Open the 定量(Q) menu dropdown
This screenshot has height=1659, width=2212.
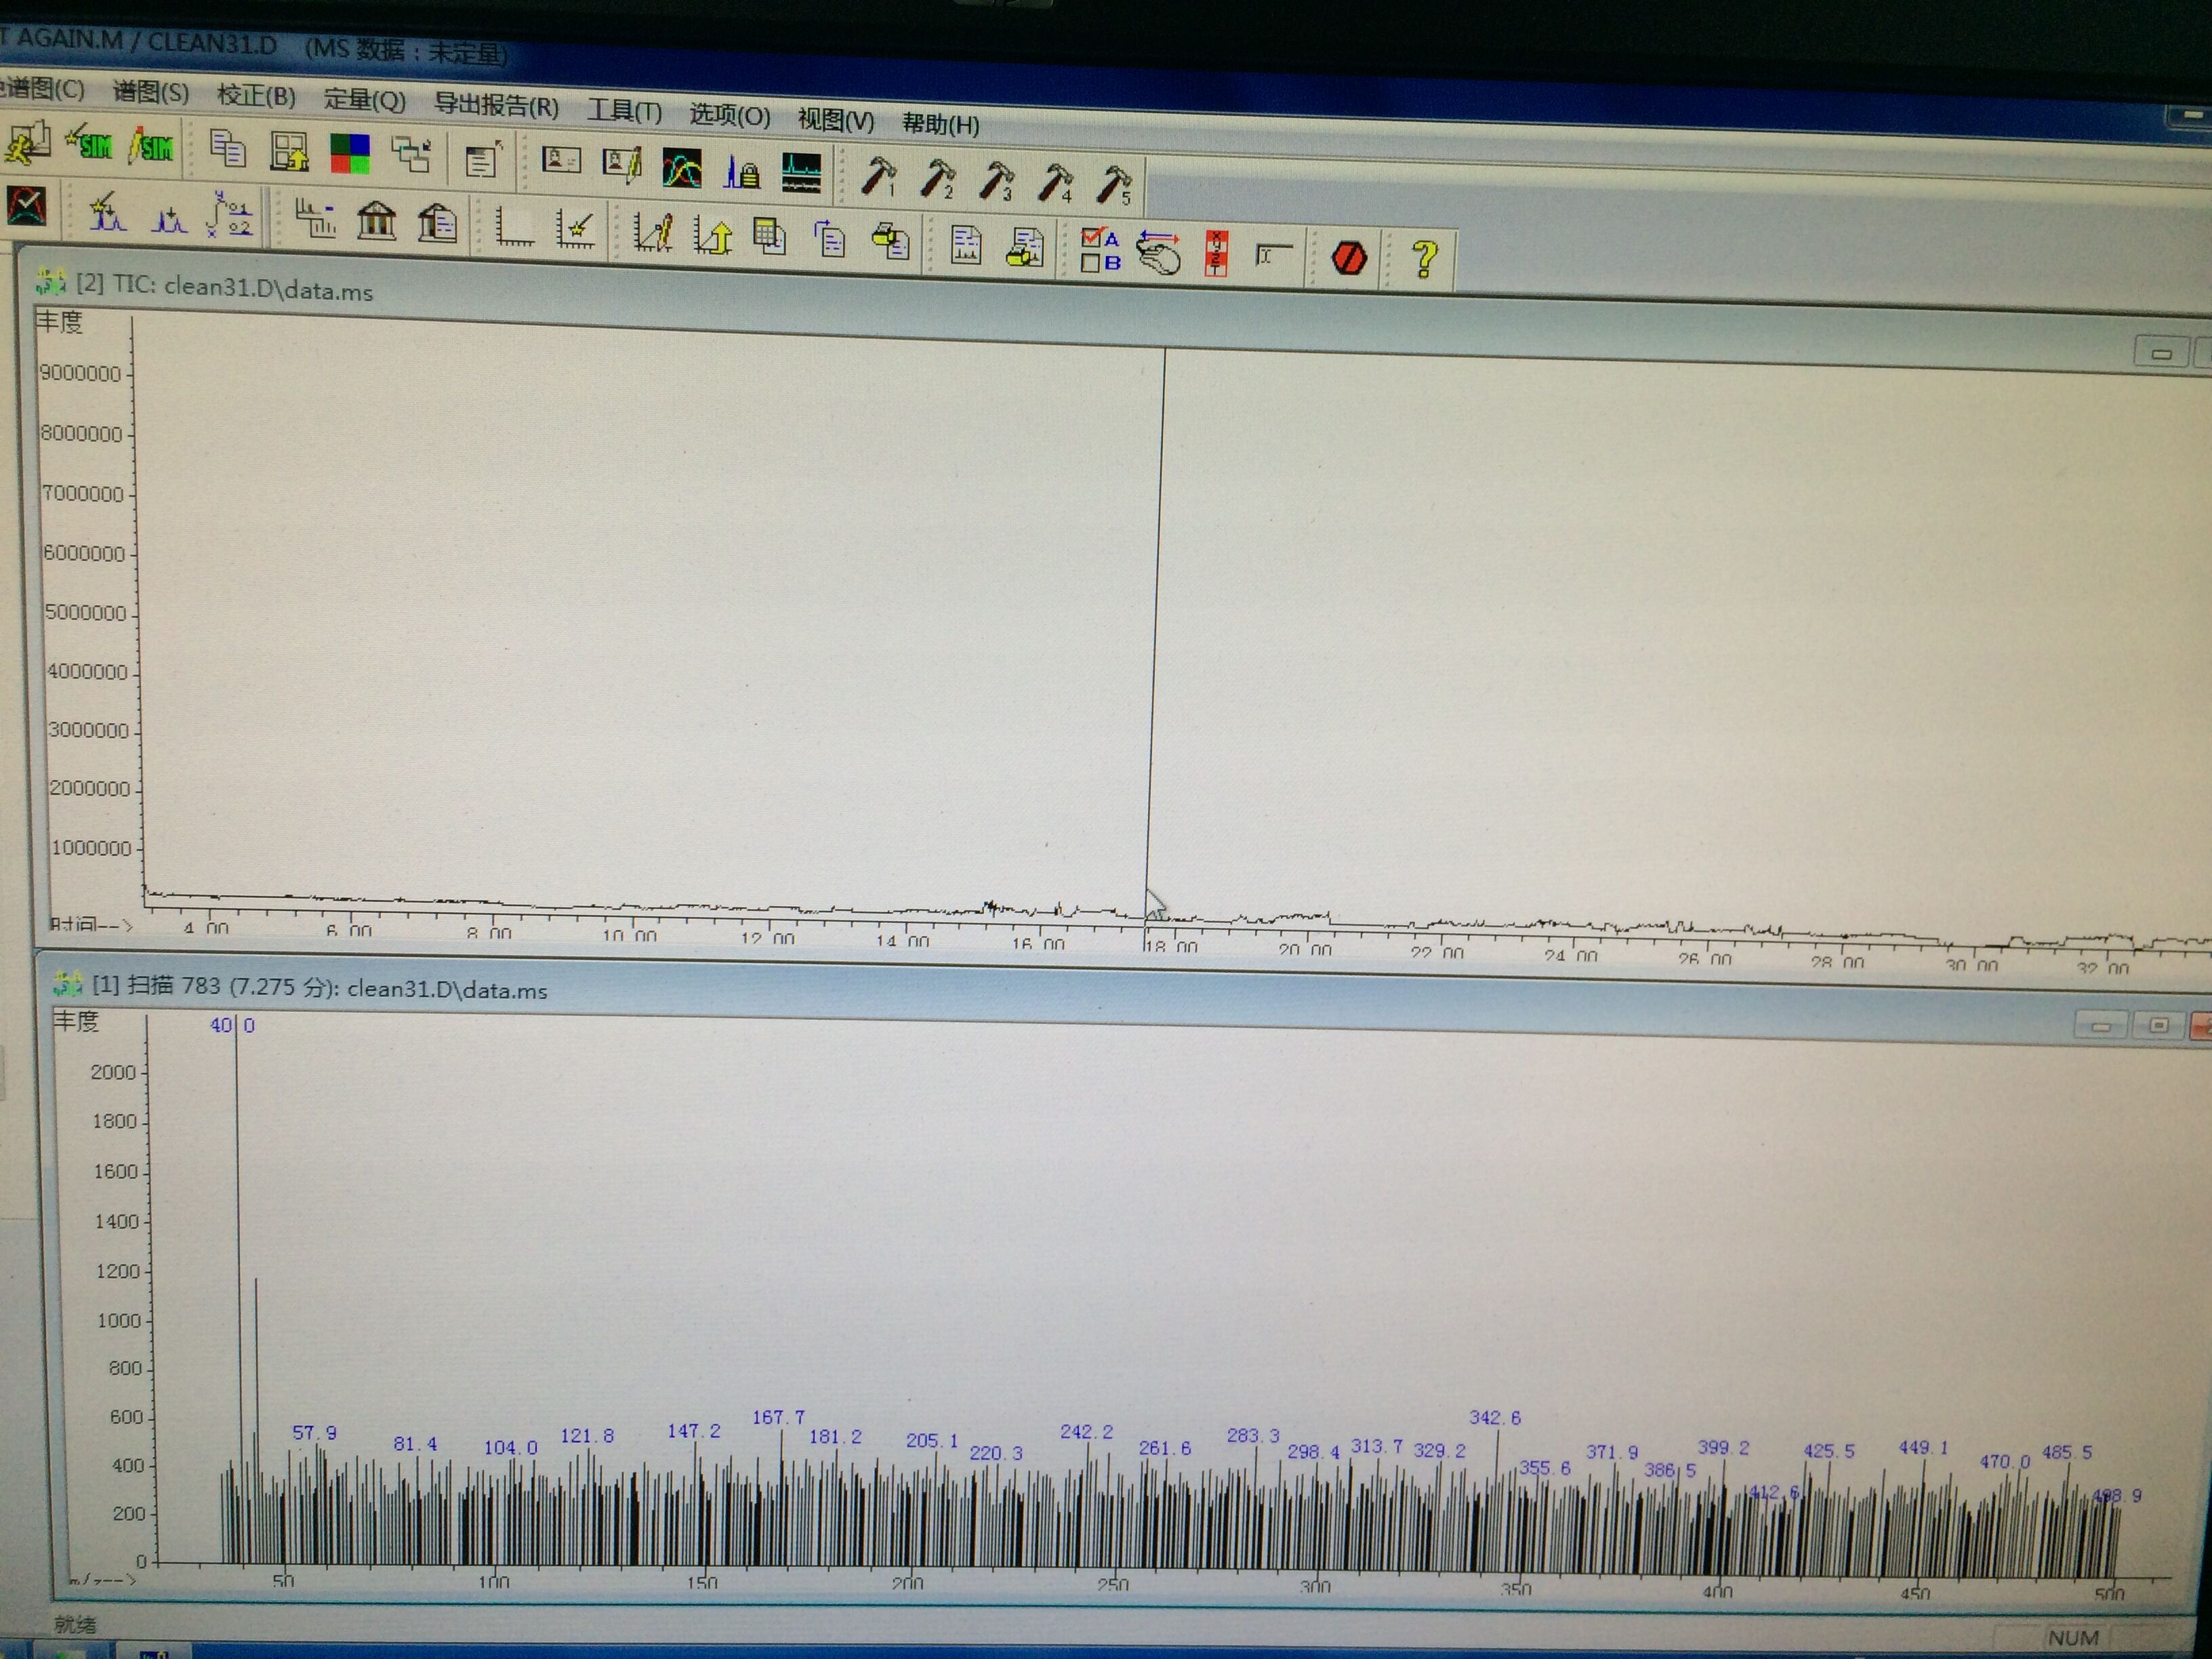364,100
